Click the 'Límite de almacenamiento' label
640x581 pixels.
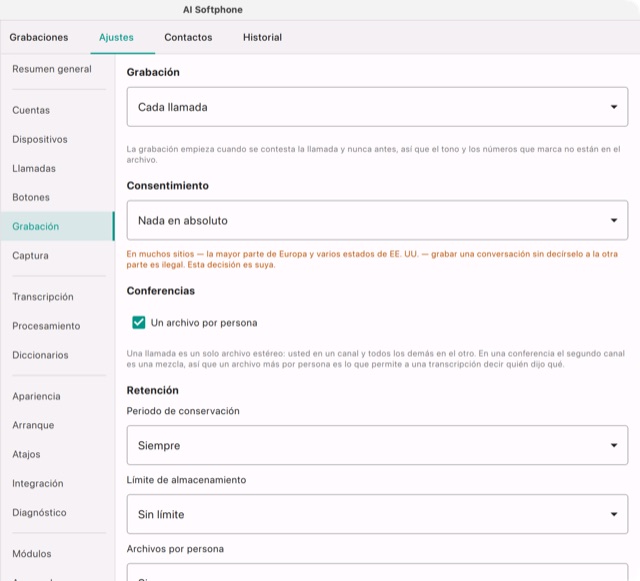186,480
